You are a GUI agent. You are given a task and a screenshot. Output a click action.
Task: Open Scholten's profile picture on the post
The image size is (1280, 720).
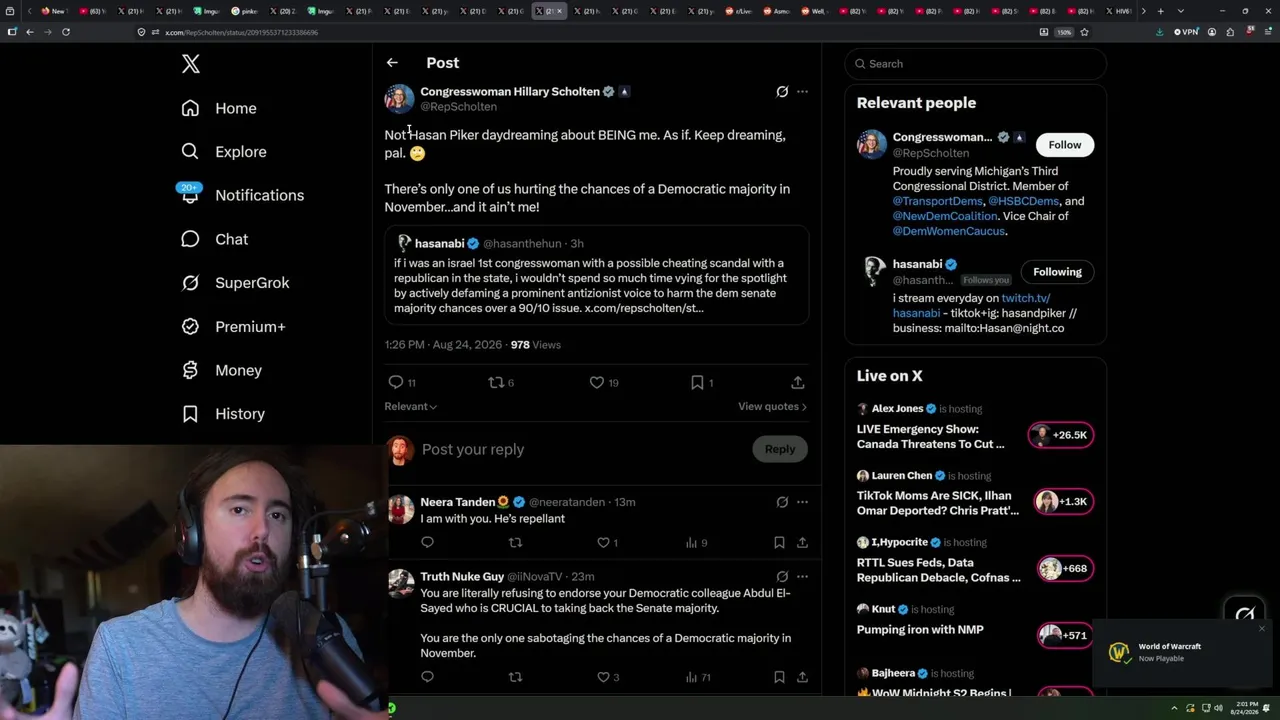coord(399,99)
